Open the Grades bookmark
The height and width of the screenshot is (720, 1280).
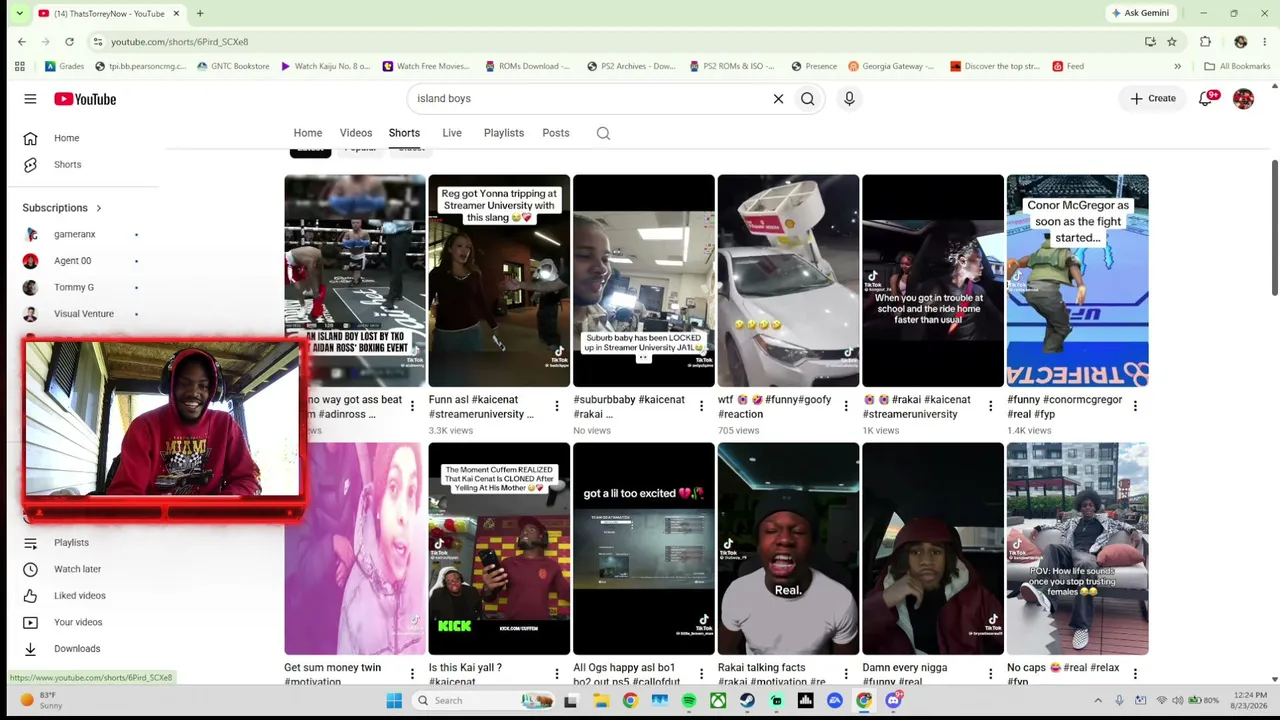(x=64, y=66)
